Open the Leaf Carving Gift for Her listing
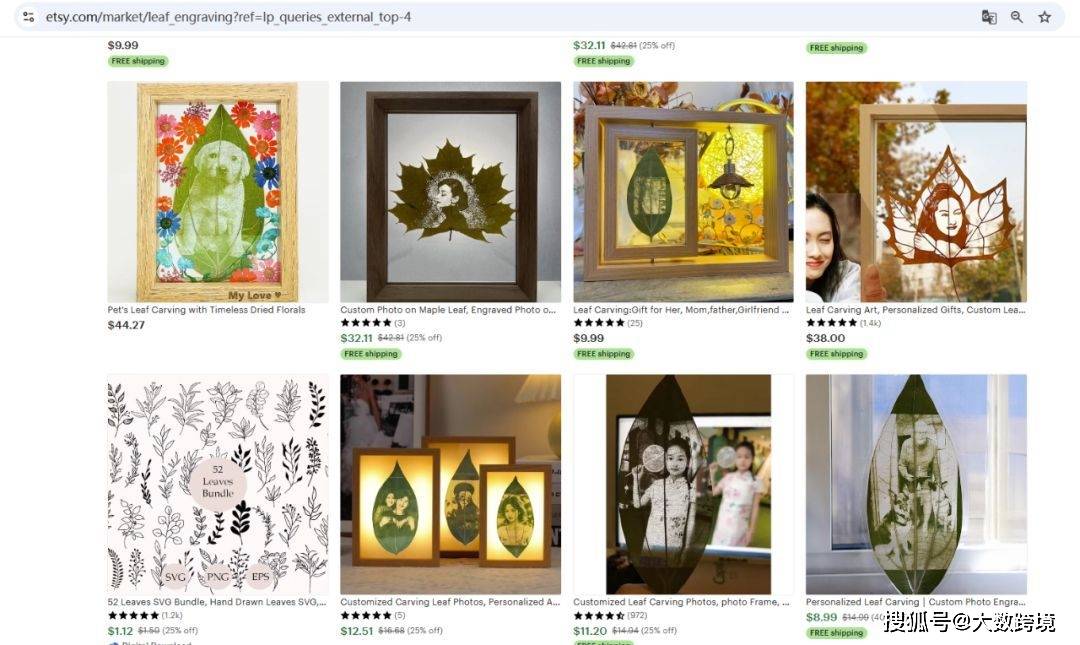The height and width of the screenshot is (645, 1080). point(681,310)
